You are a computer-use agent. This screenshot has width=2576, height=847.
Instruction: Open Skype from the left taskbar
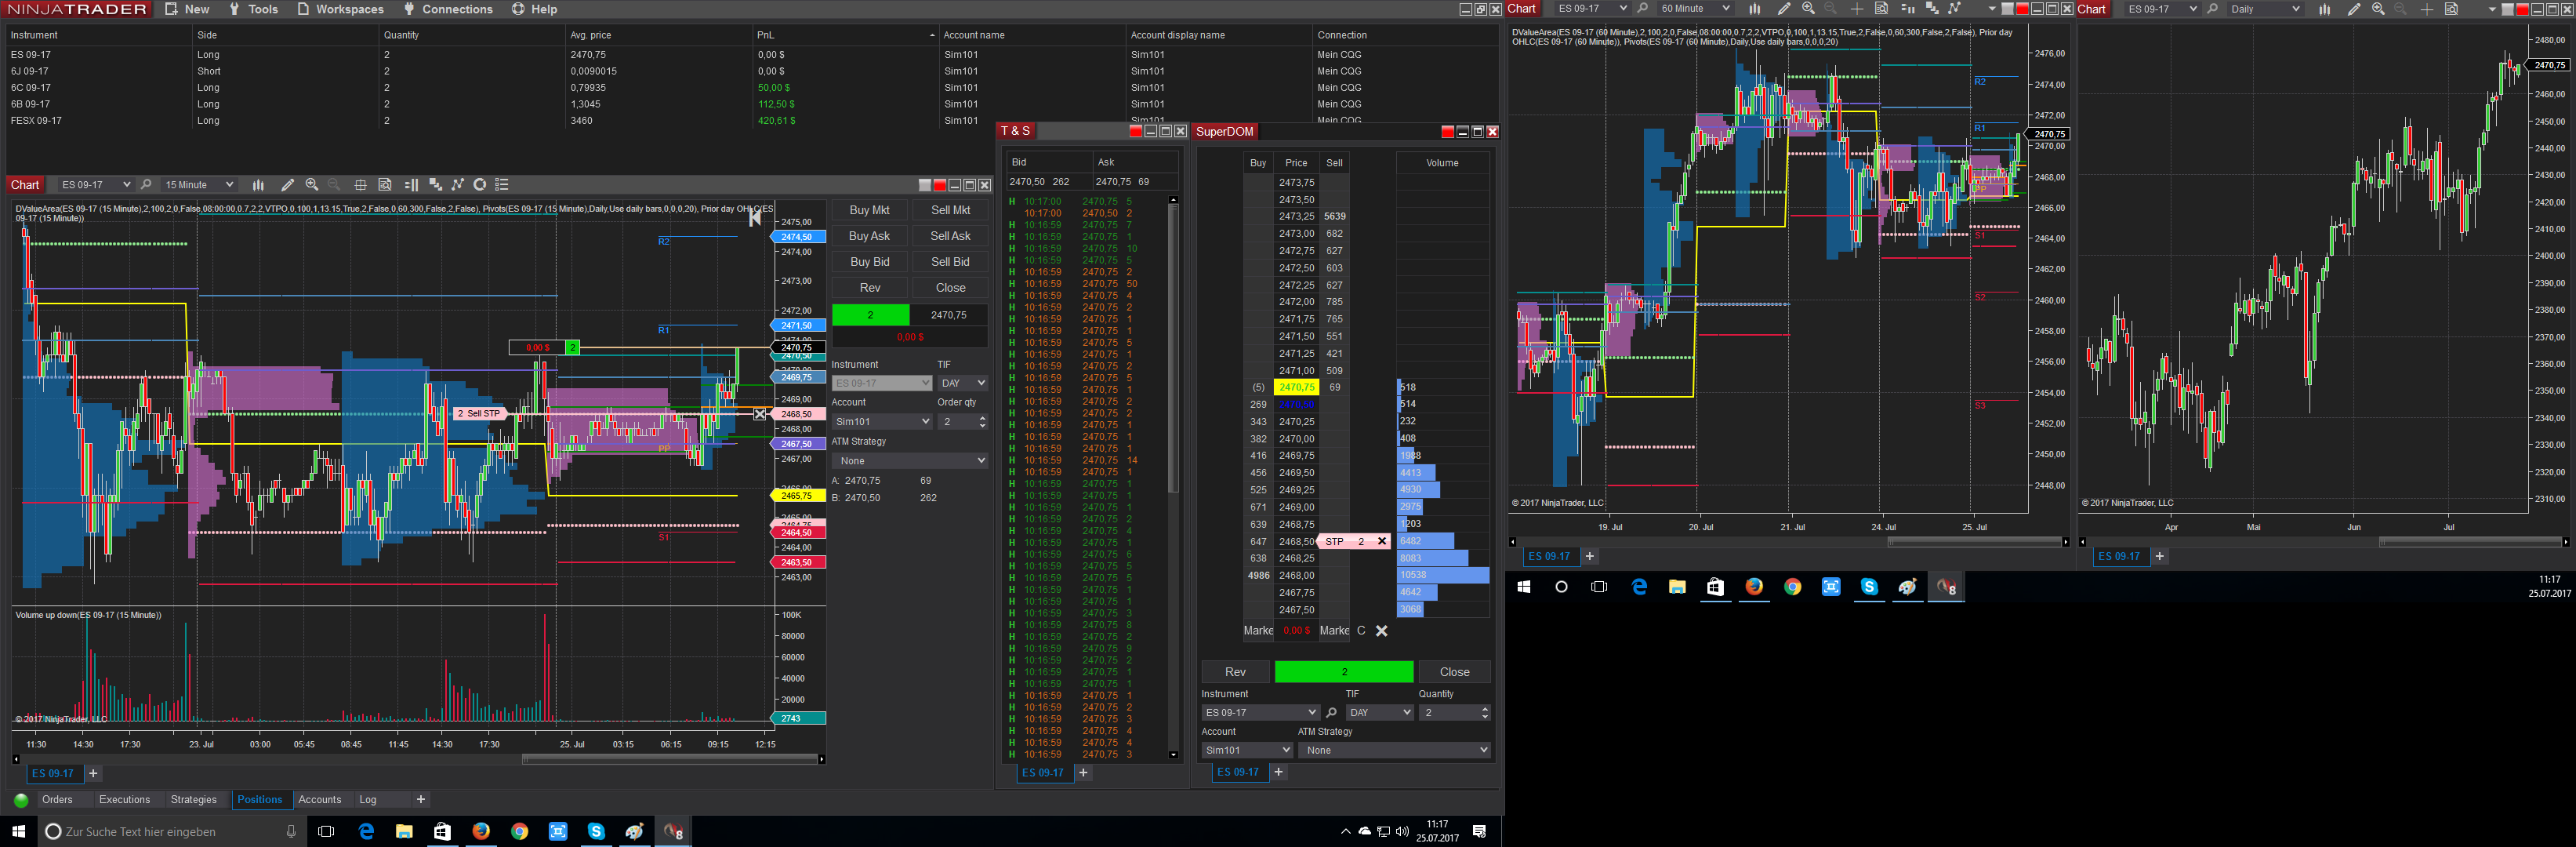[x=596, y=831]
